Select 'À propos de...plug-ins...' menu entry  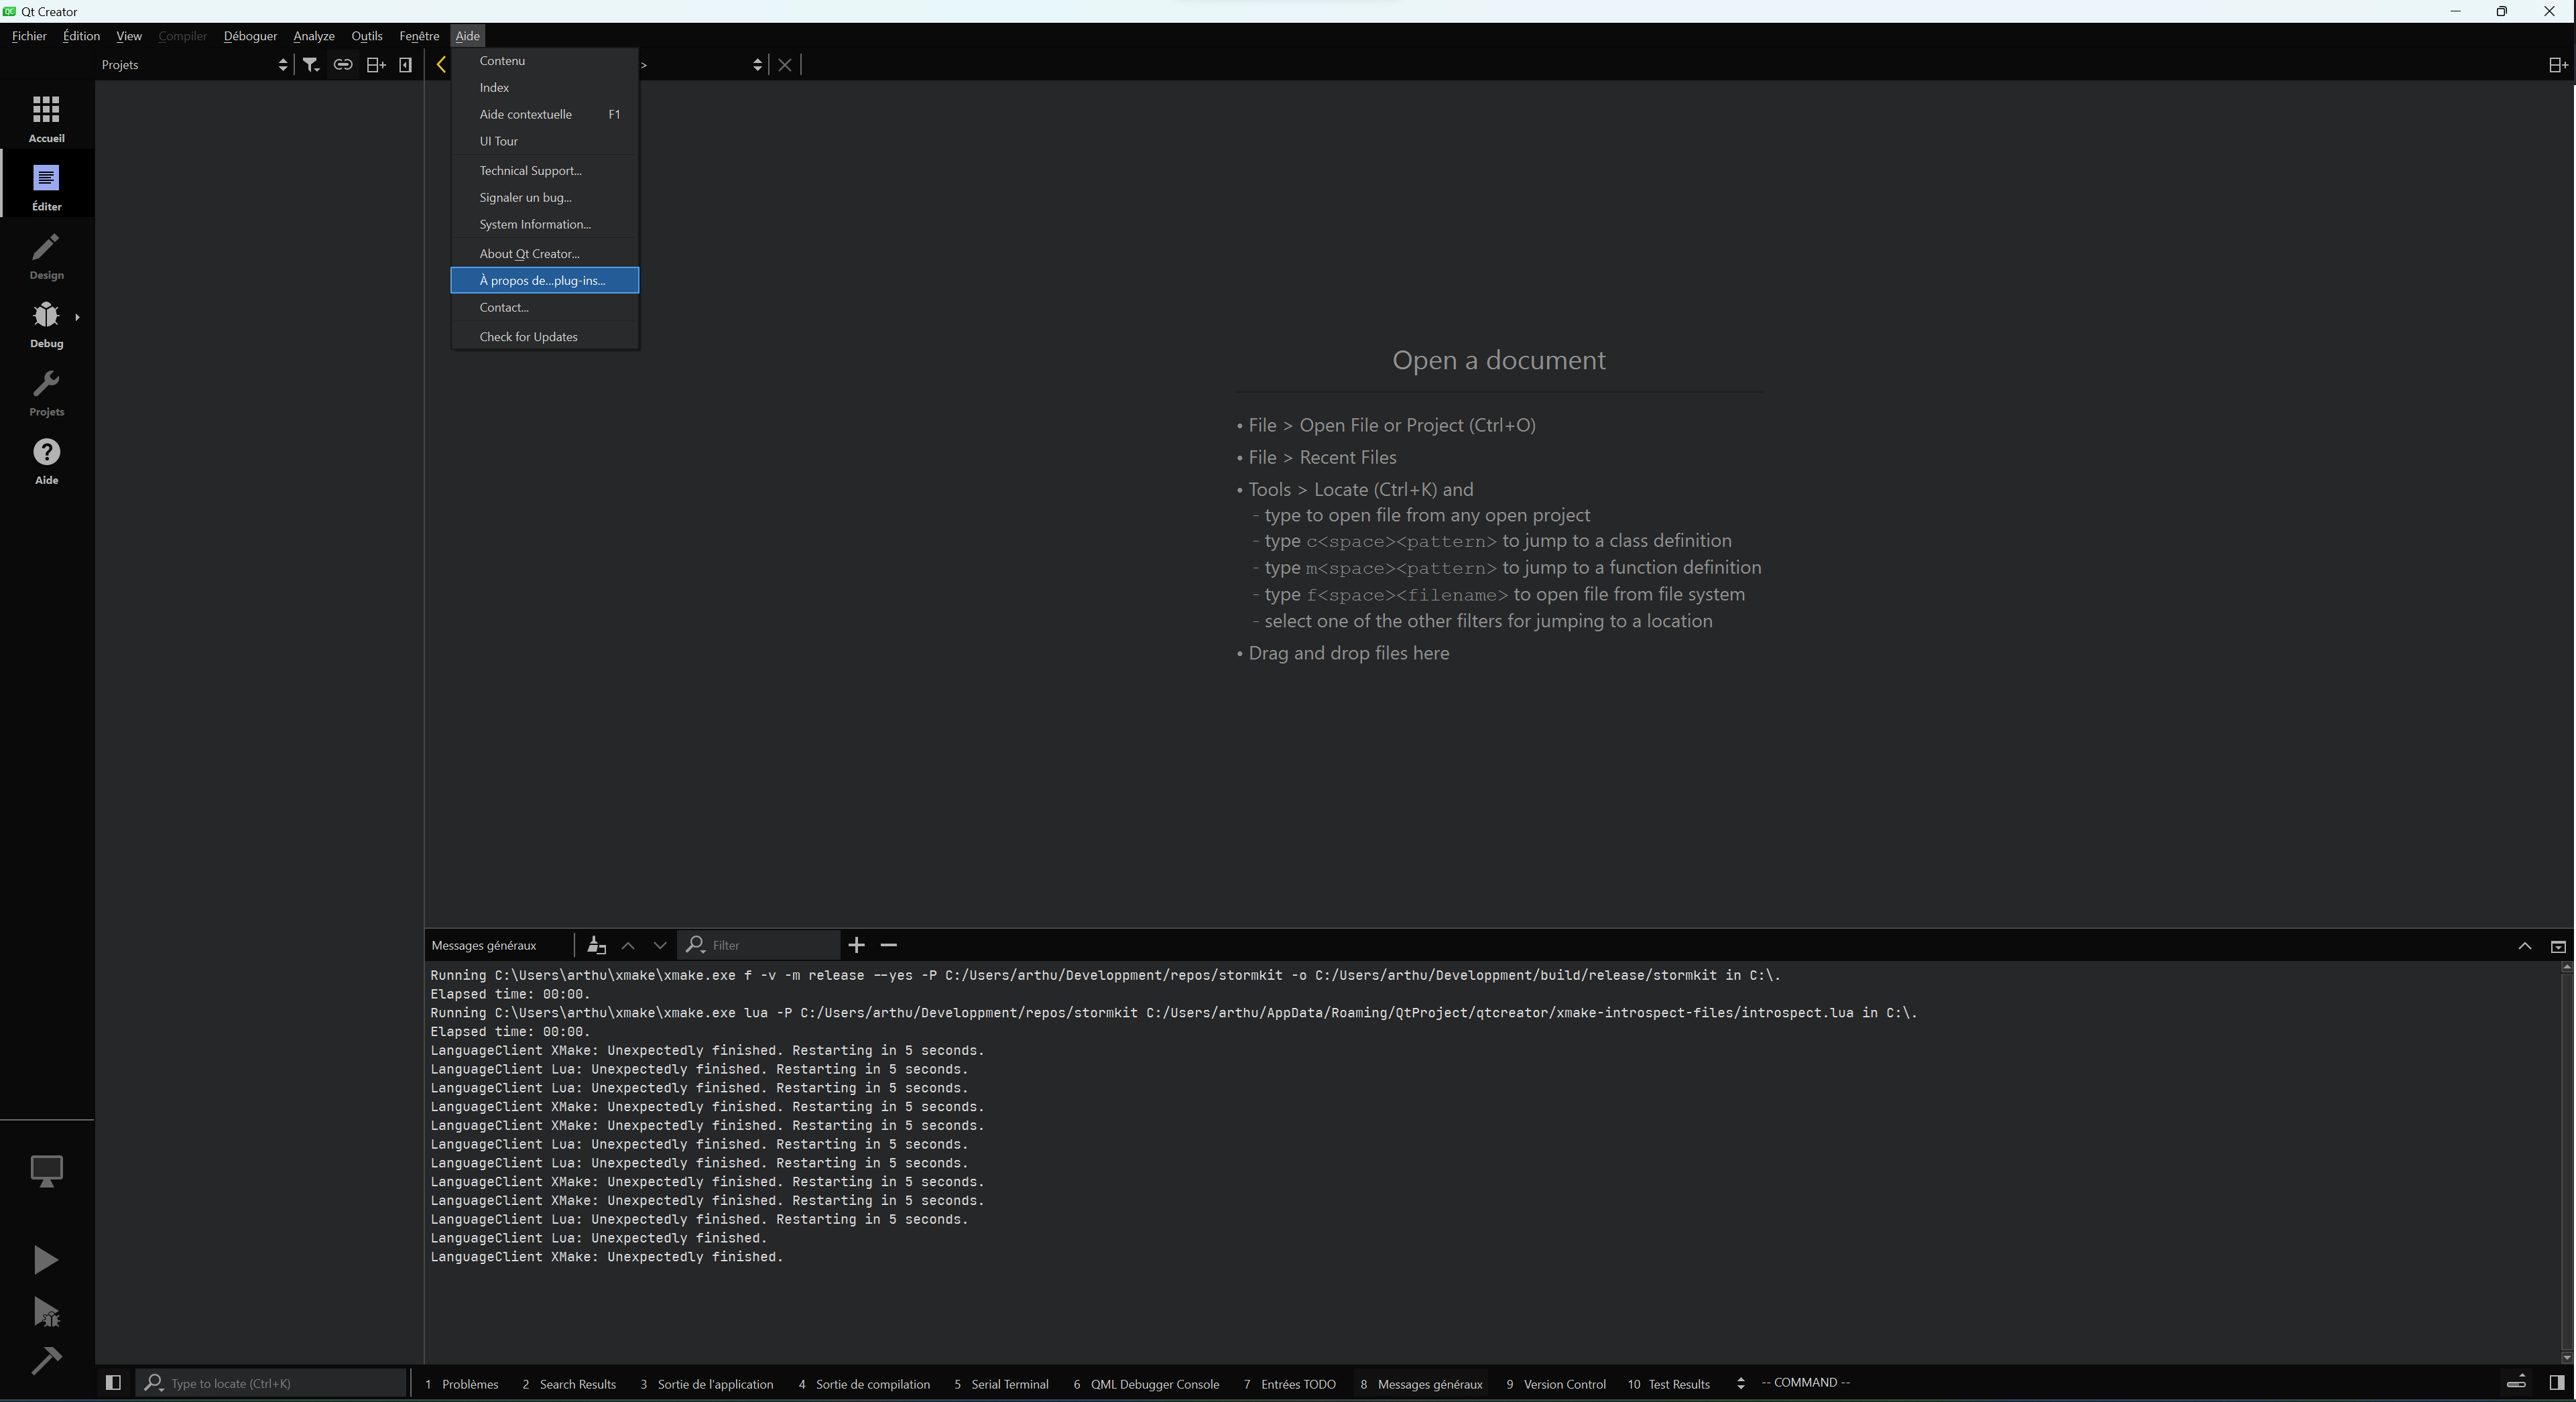tap(543, 281)
